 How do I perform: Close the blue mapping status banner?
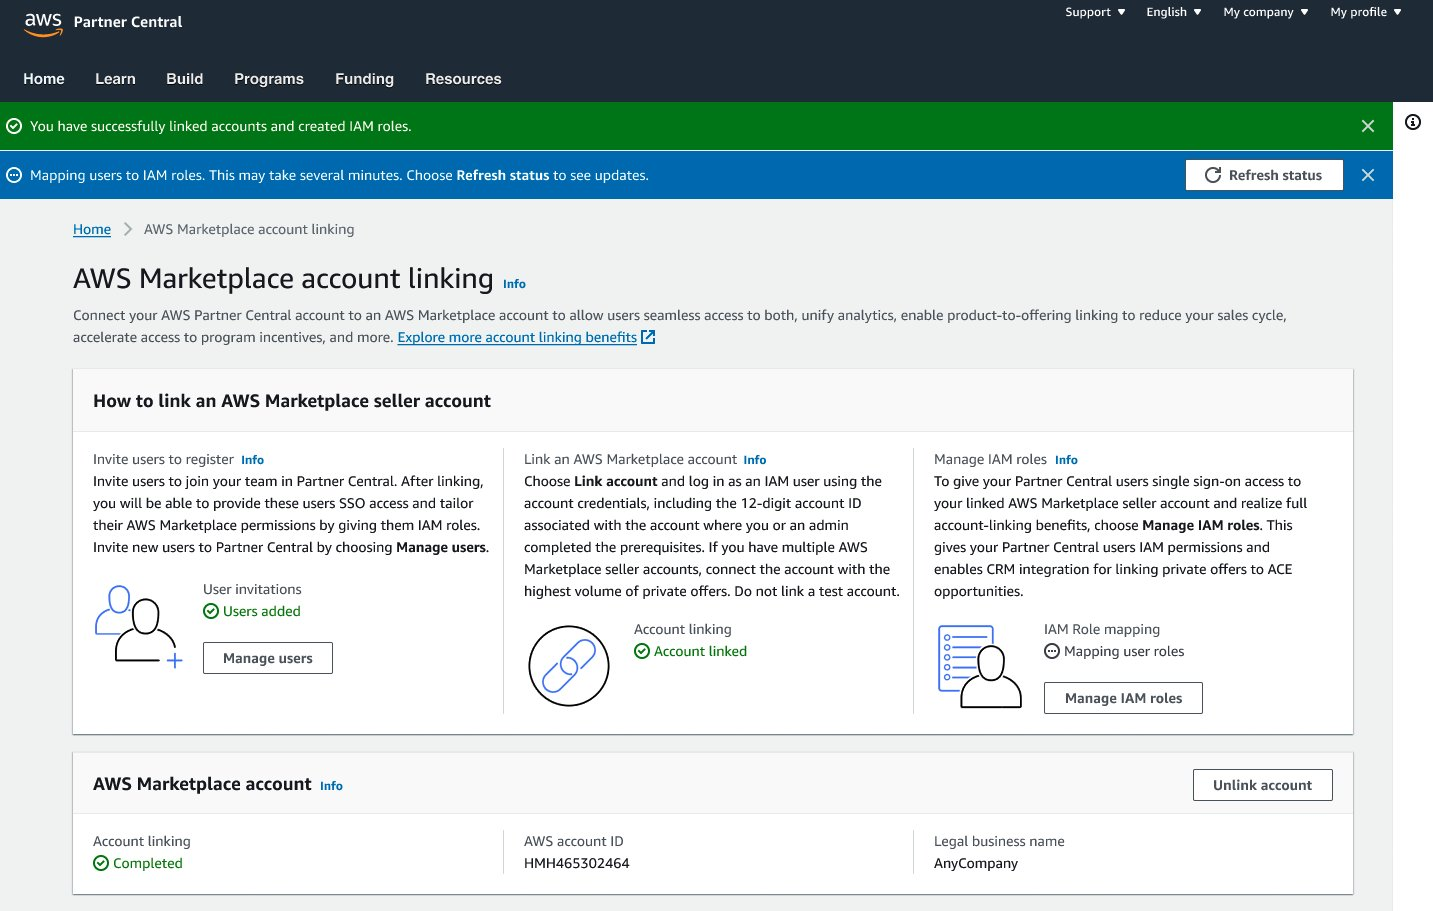click(1368, 175)
